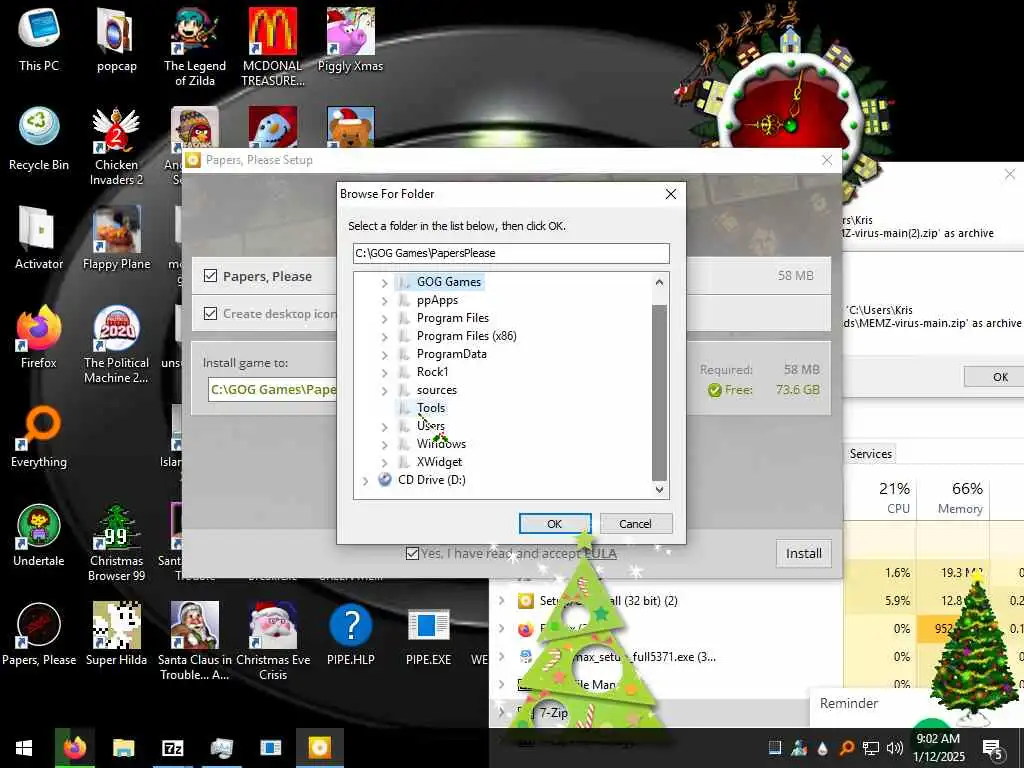The height and width of the screenshot is (768, 1024).
Task: Expand the CD Drive (D:) node
Action: click(x=365, y=481)
